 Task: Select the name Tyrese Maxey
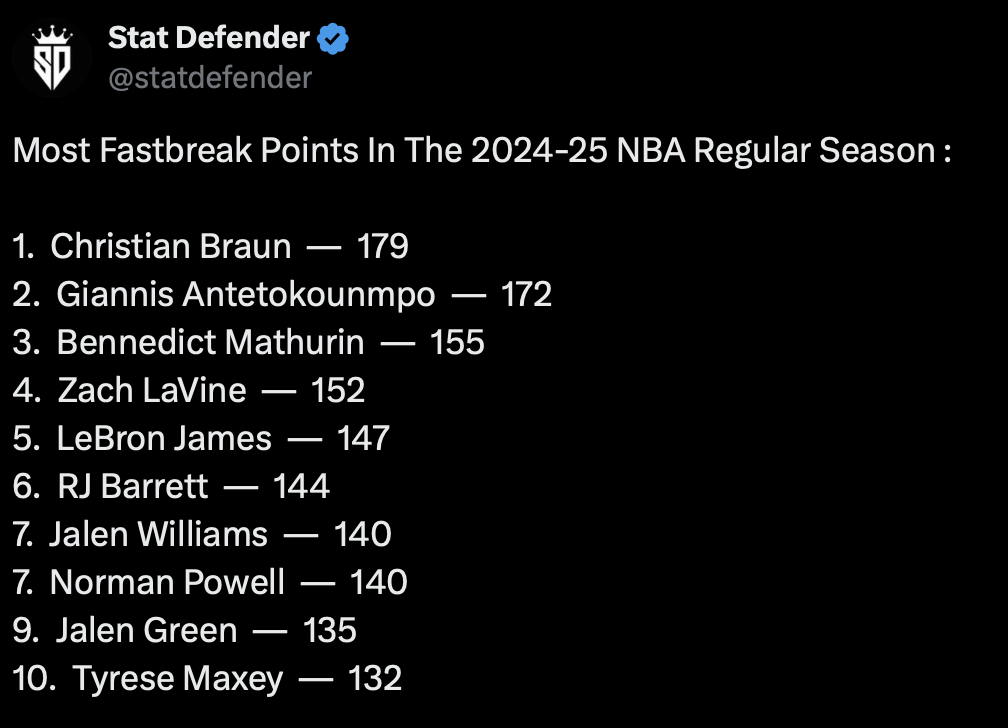[178, 678]
